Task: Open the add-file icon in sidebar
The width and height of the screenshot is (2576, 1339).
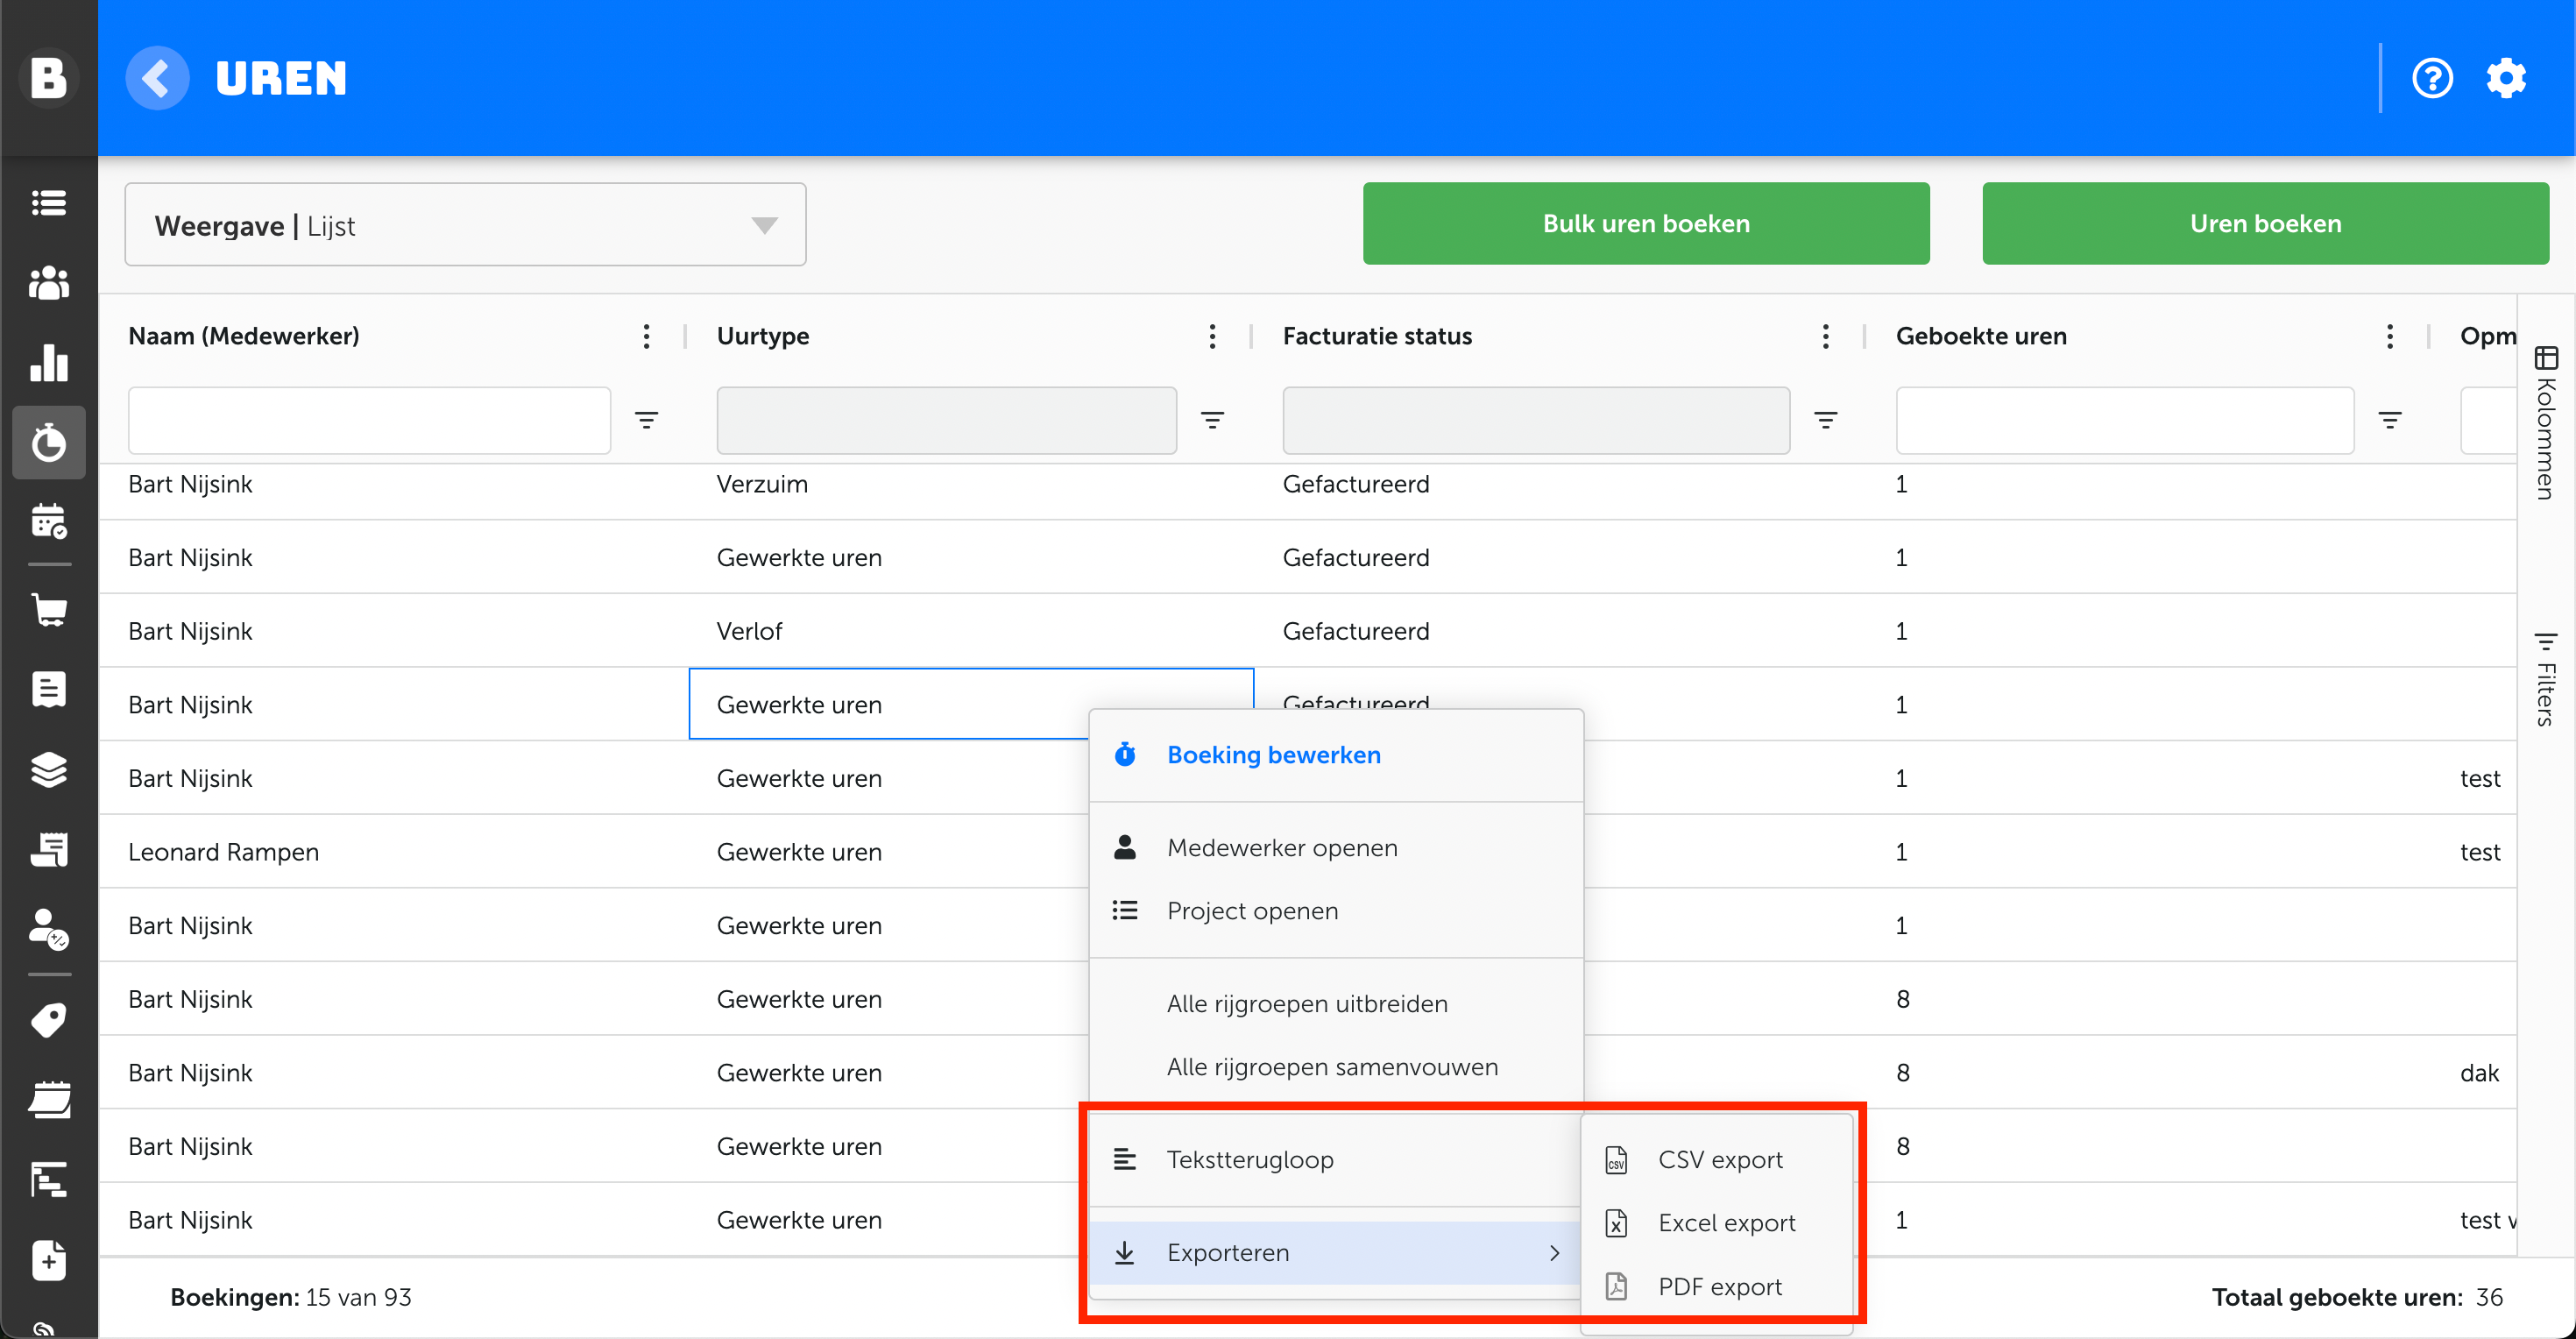Action: pyautogui.click(x=48, y=1260)
